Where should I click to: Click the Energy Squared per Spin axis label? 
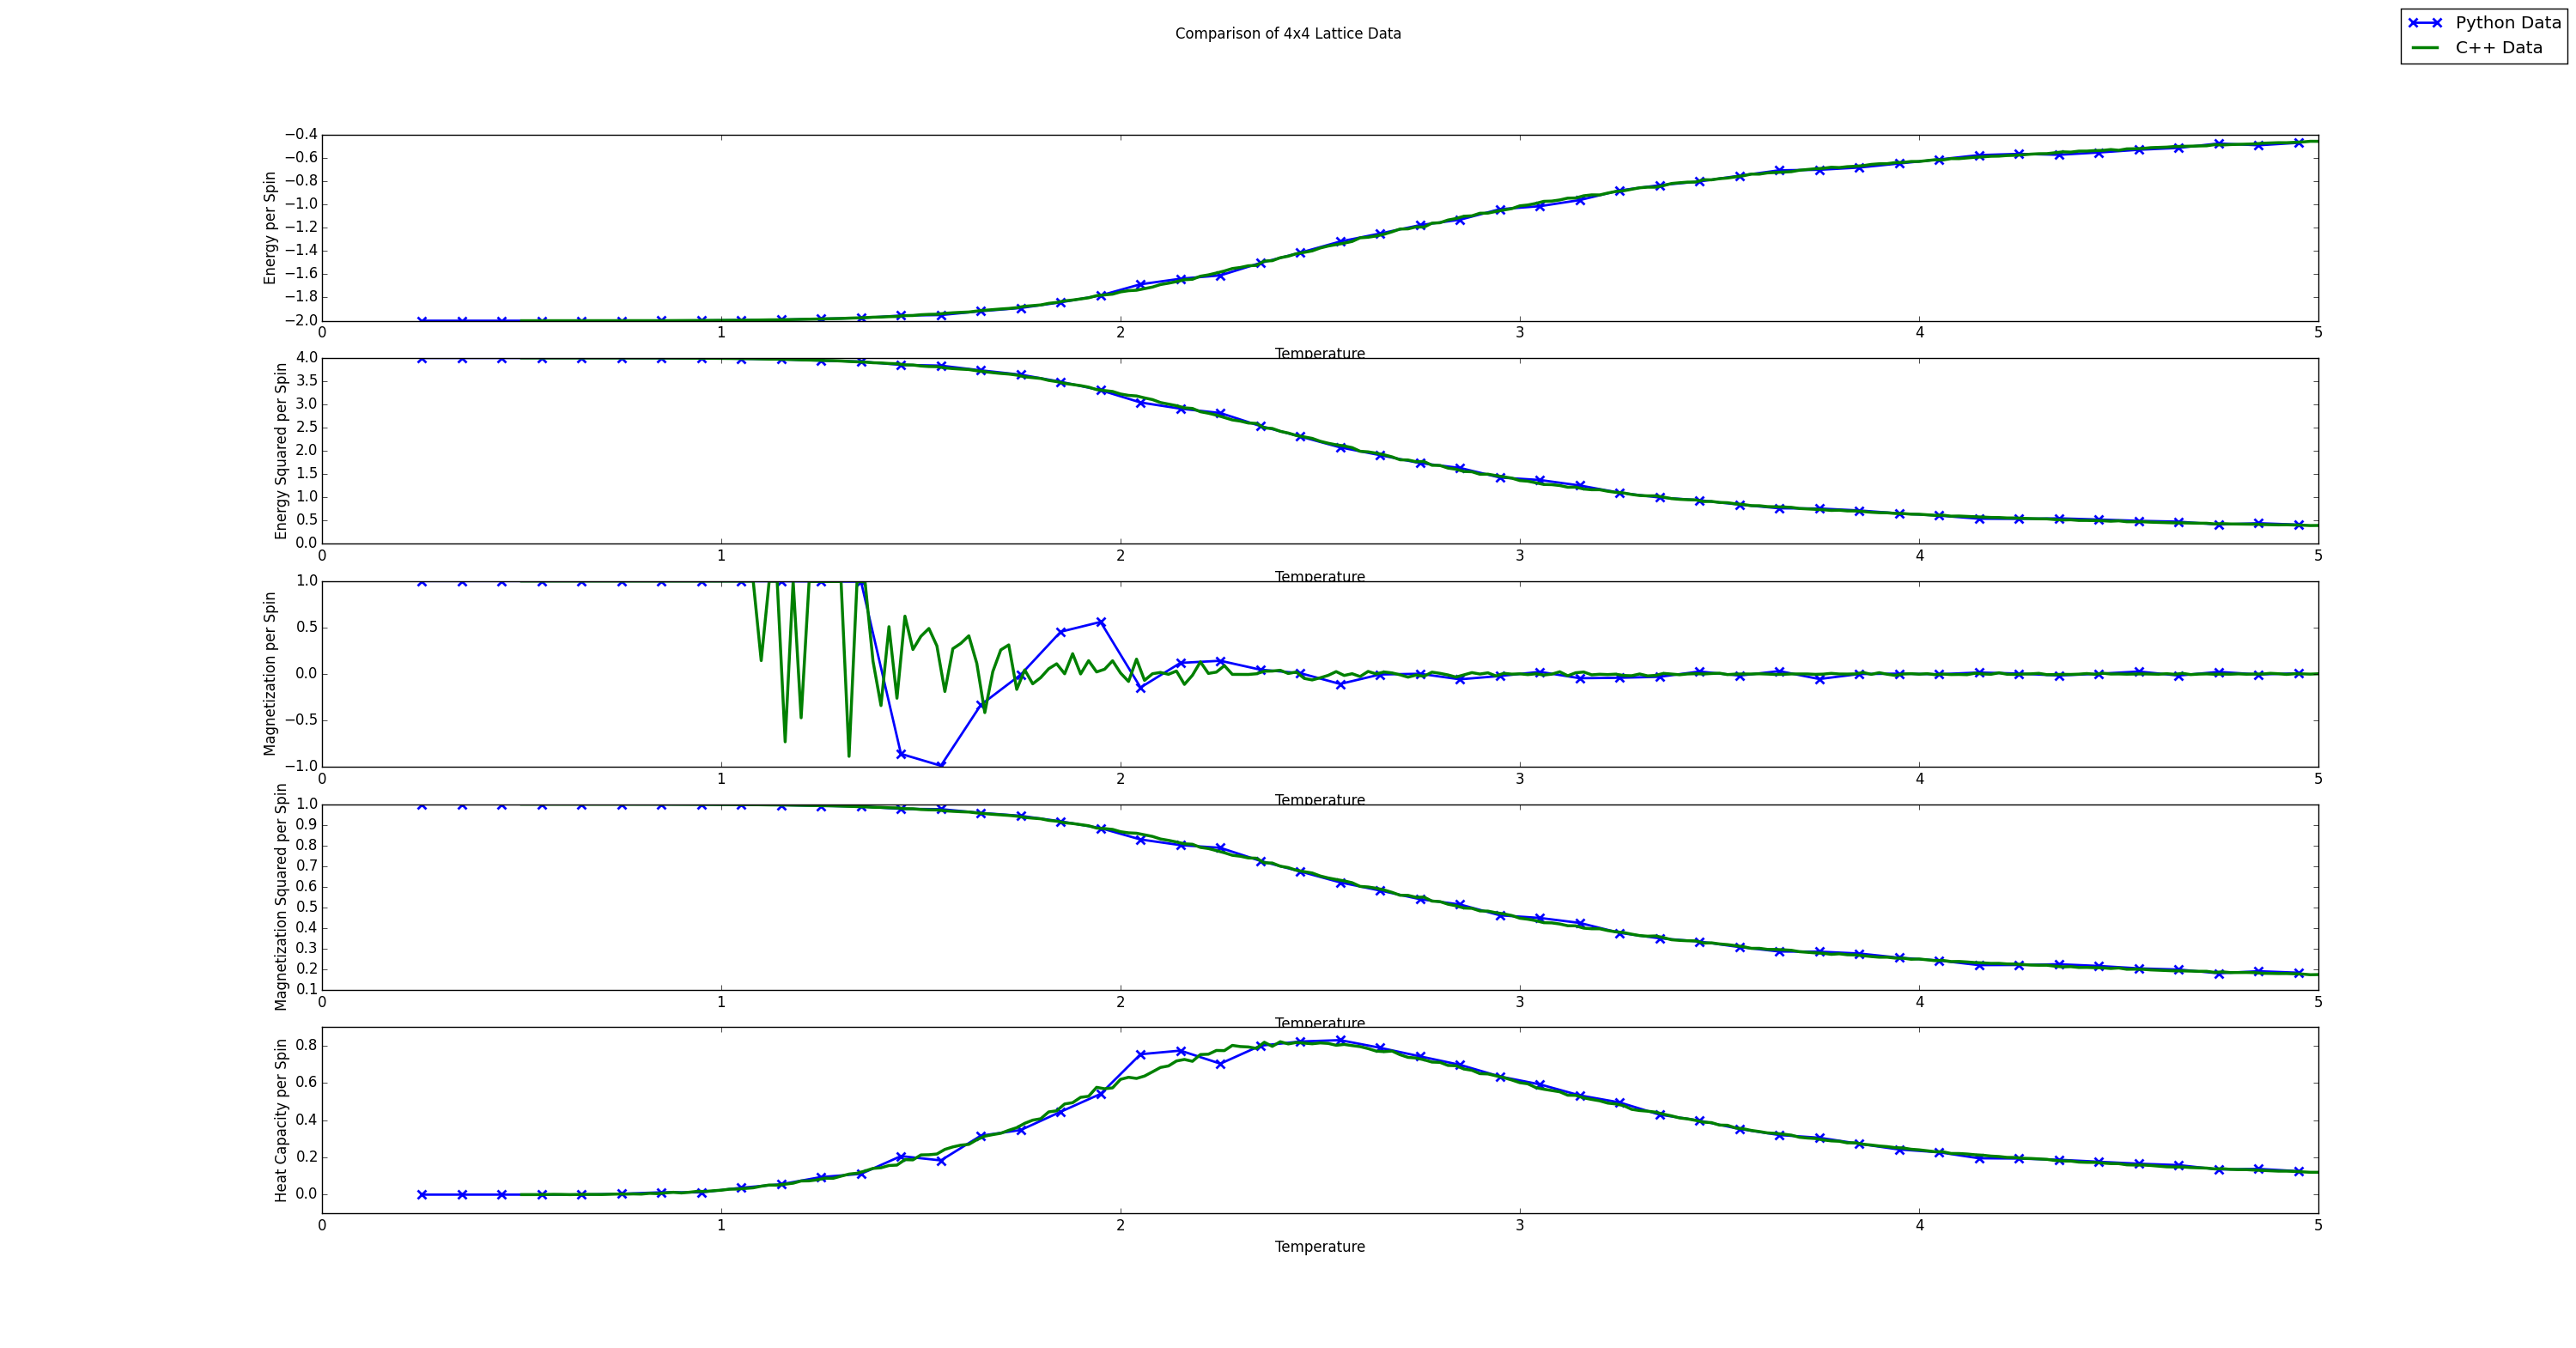(x=281, y=451)
